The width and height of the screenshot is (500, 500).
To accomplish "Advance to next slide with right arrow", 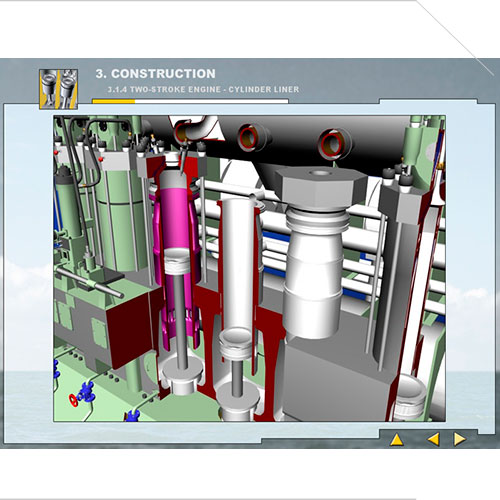I will coord(460,439).
